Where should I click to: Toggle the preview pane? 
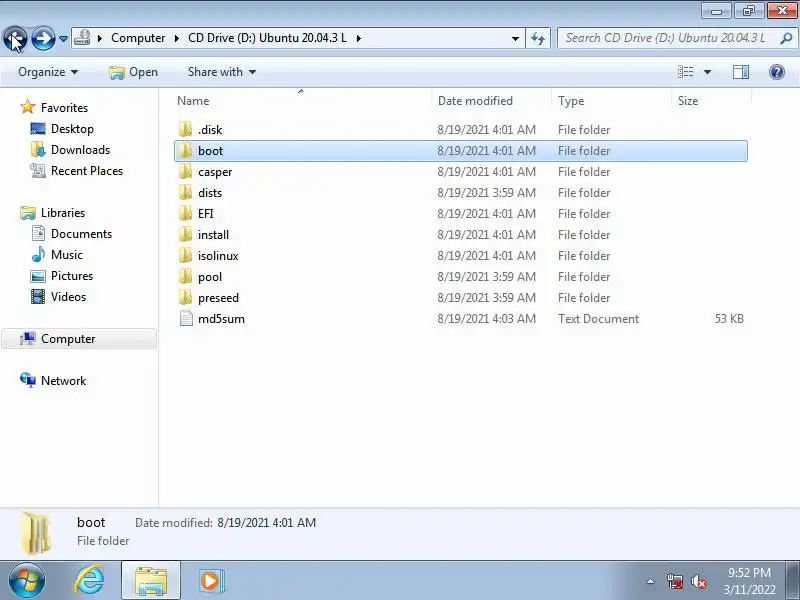point(741,72)
